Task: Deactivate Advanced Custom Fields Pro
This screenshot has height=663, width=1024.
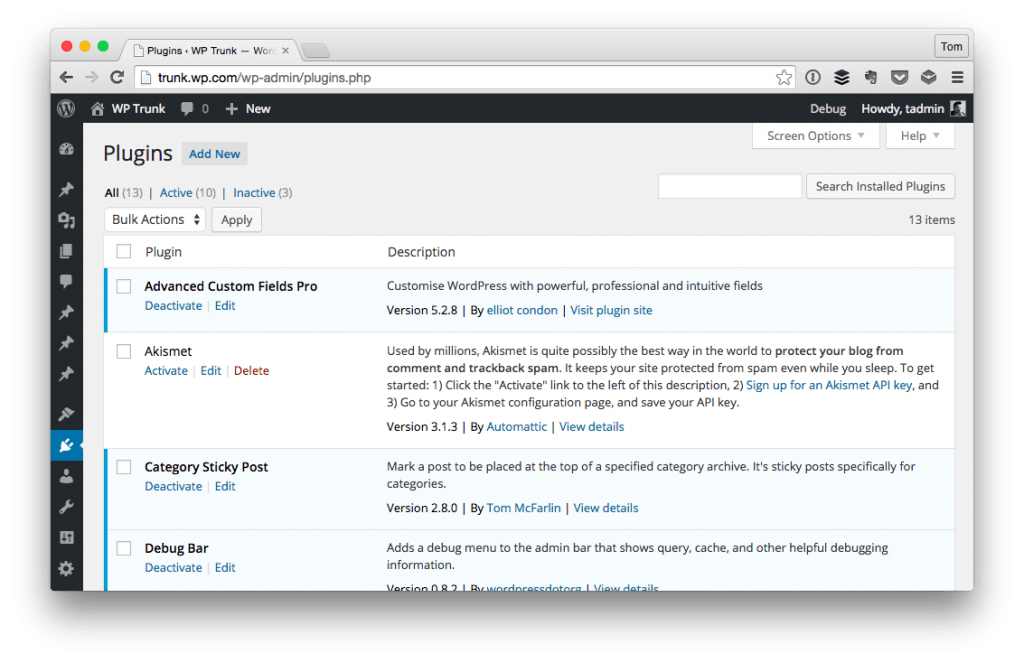Action: (x=173, y=306)
